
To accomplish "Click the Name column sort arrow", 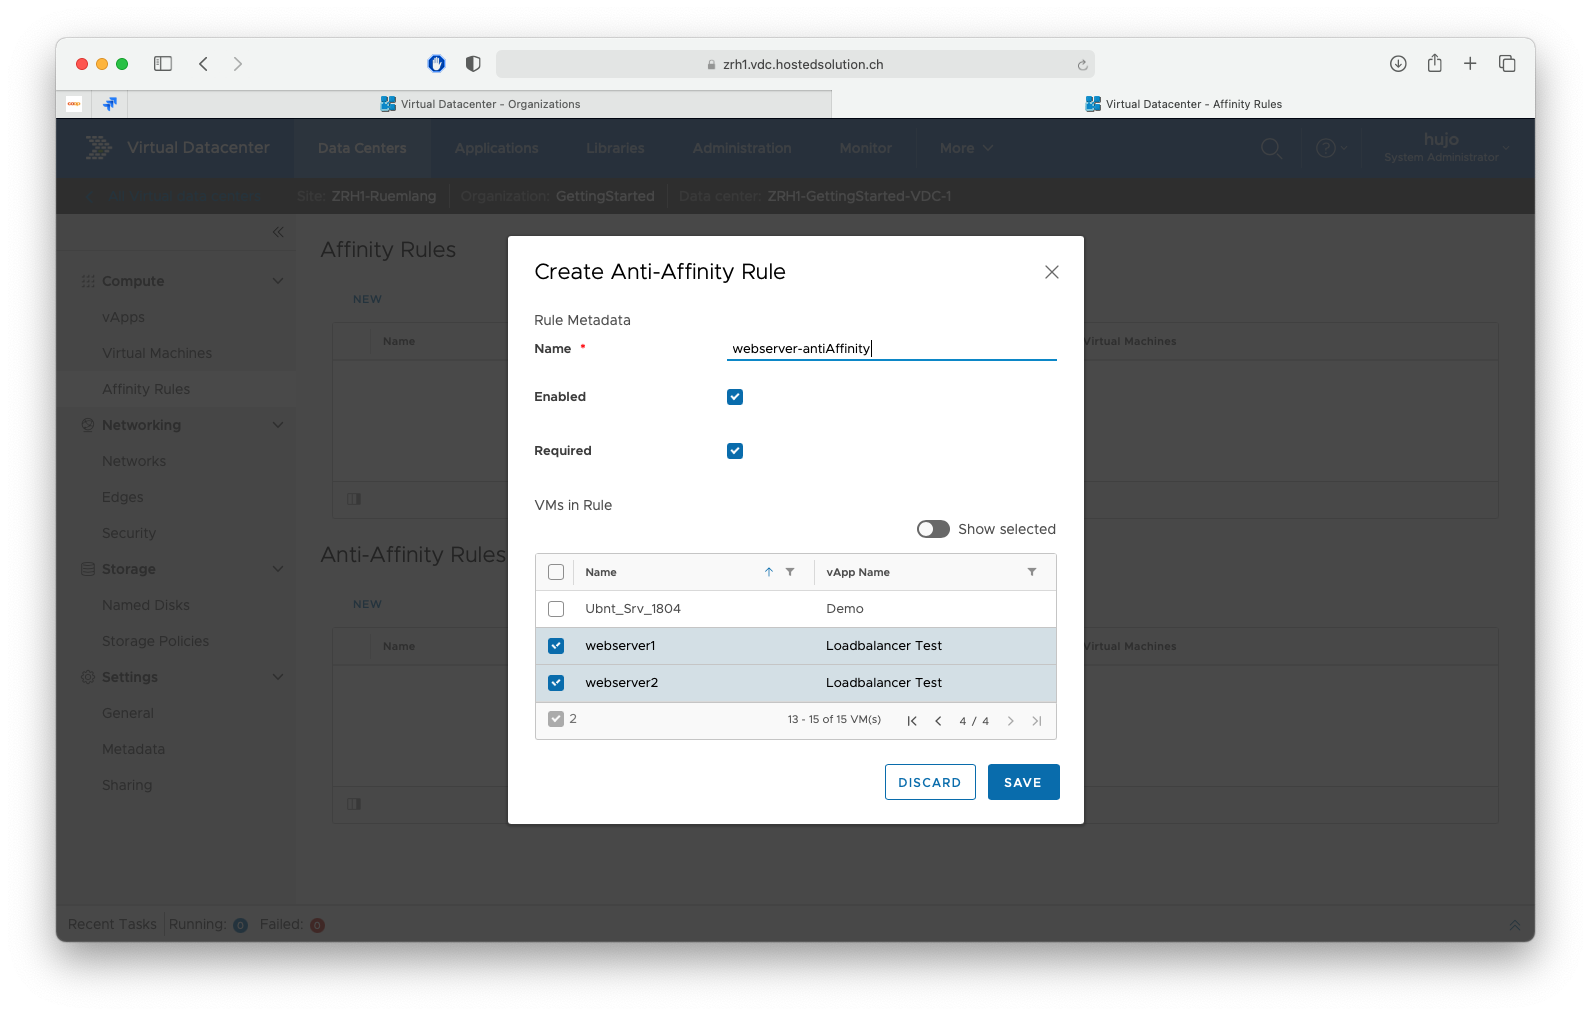I will point(769,572).
